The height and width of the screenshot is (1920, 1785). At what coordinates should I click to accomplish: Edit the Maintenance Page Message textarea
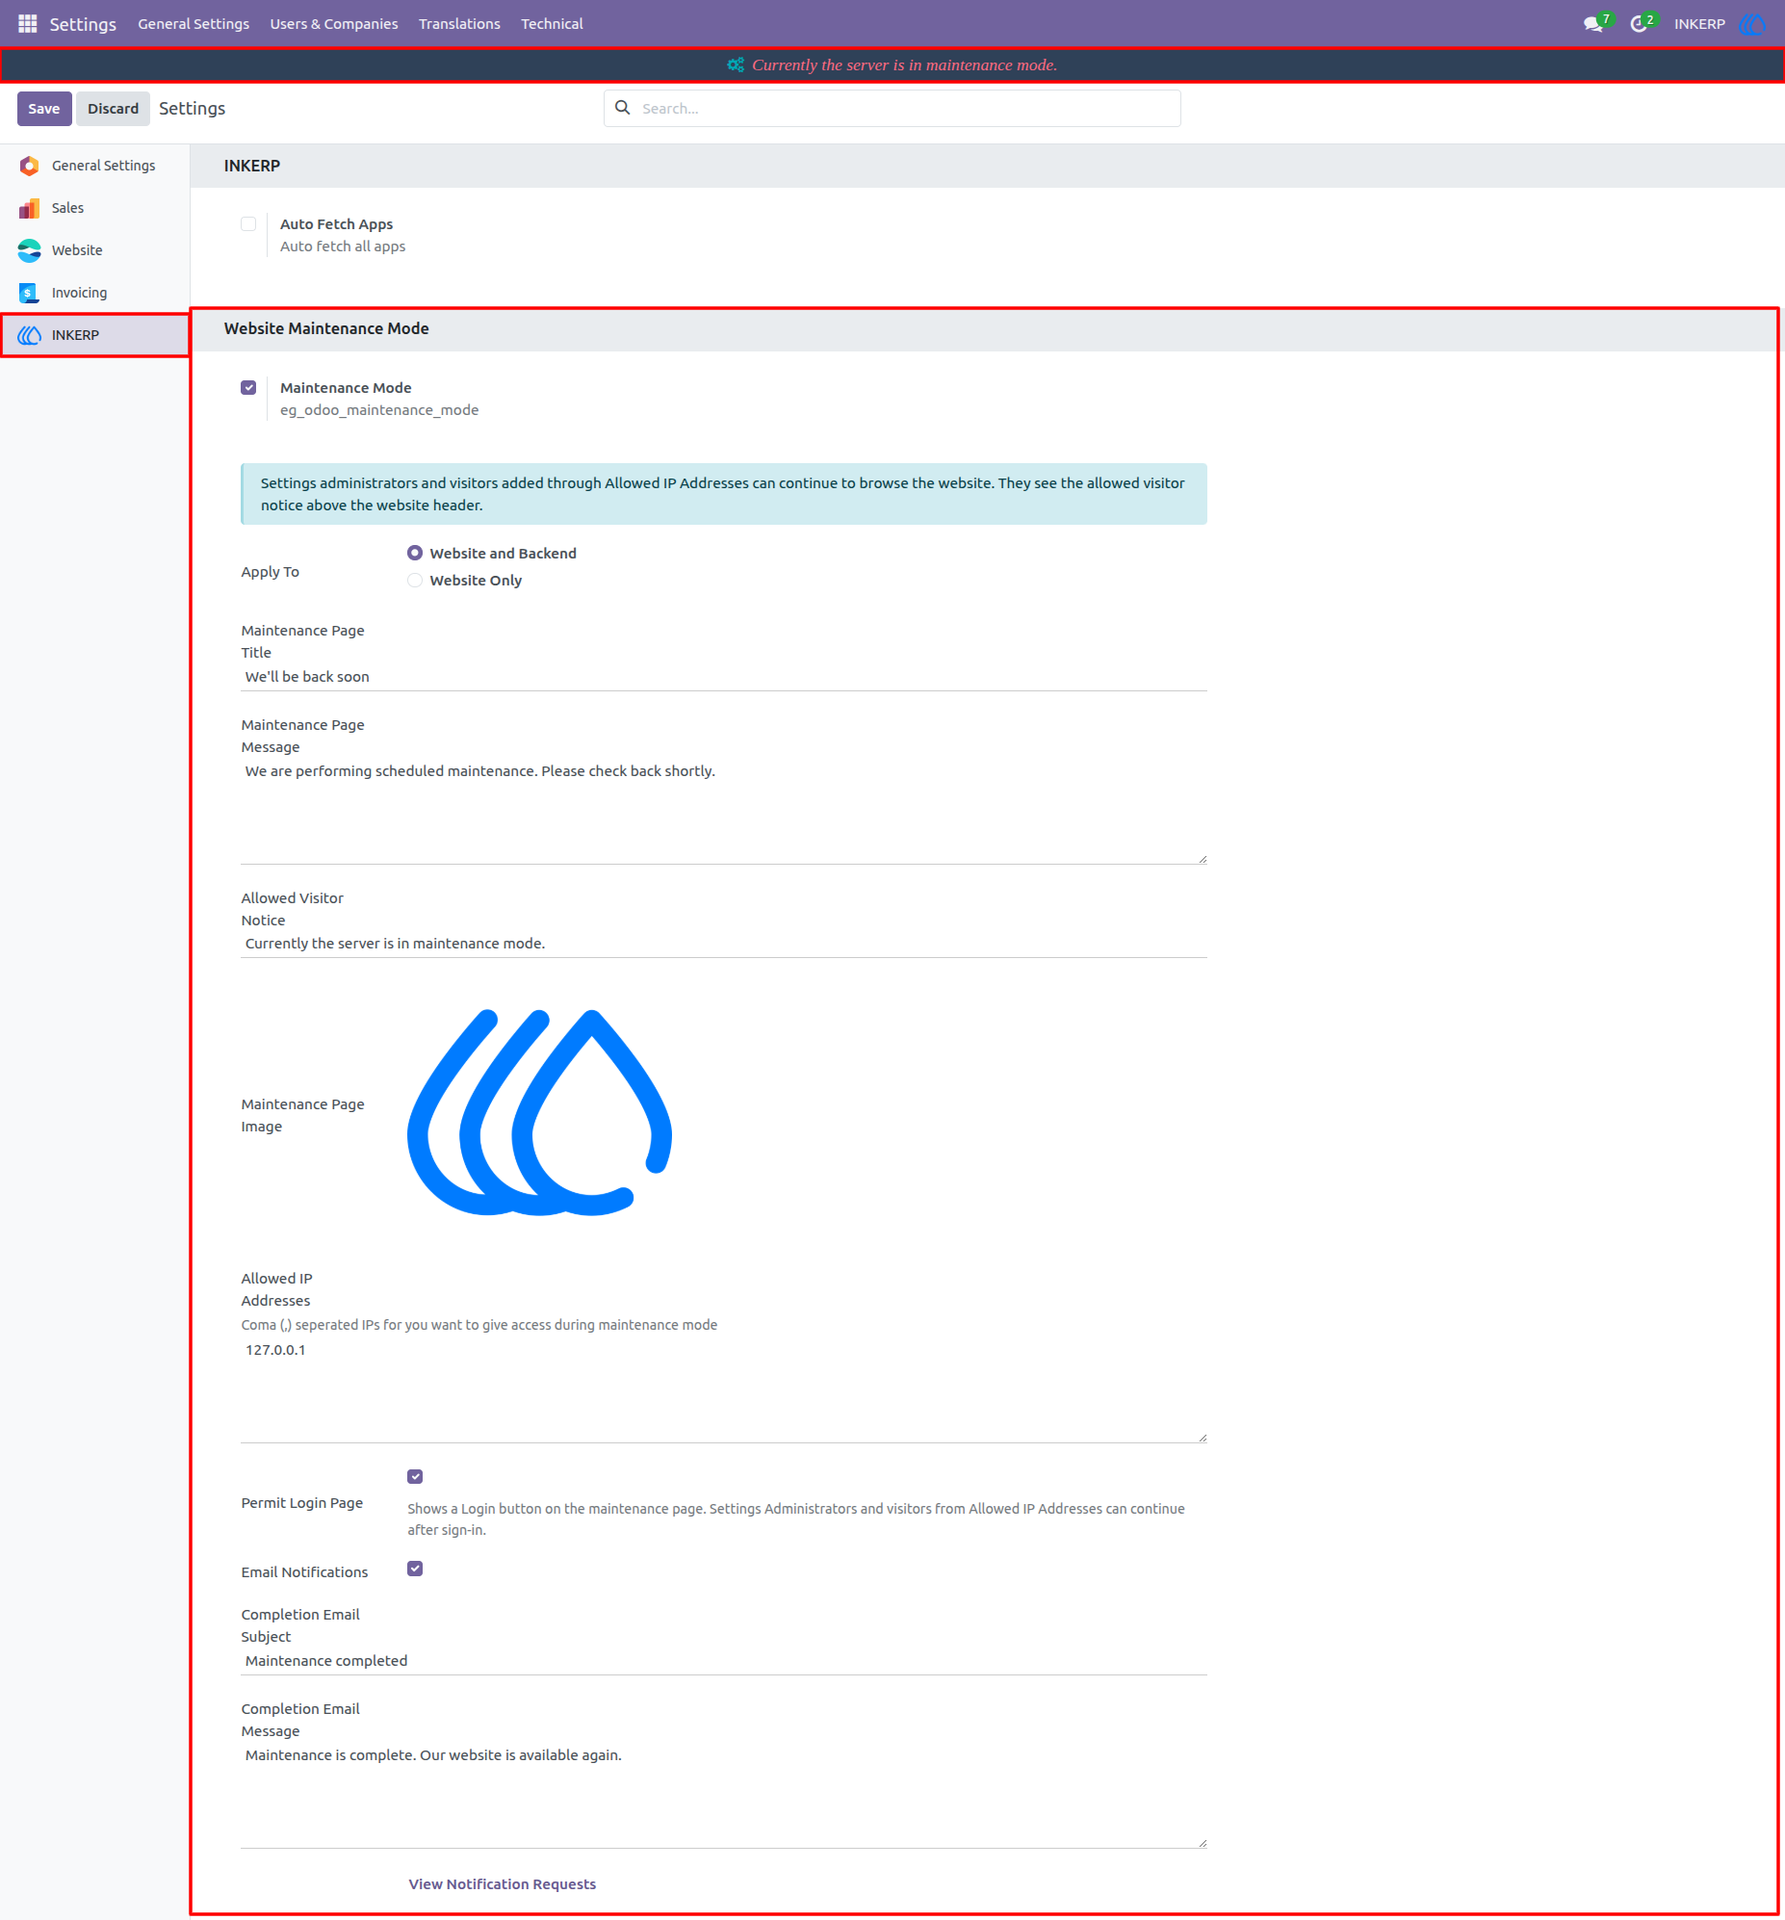pyautogui.click(x=724, y=812)
